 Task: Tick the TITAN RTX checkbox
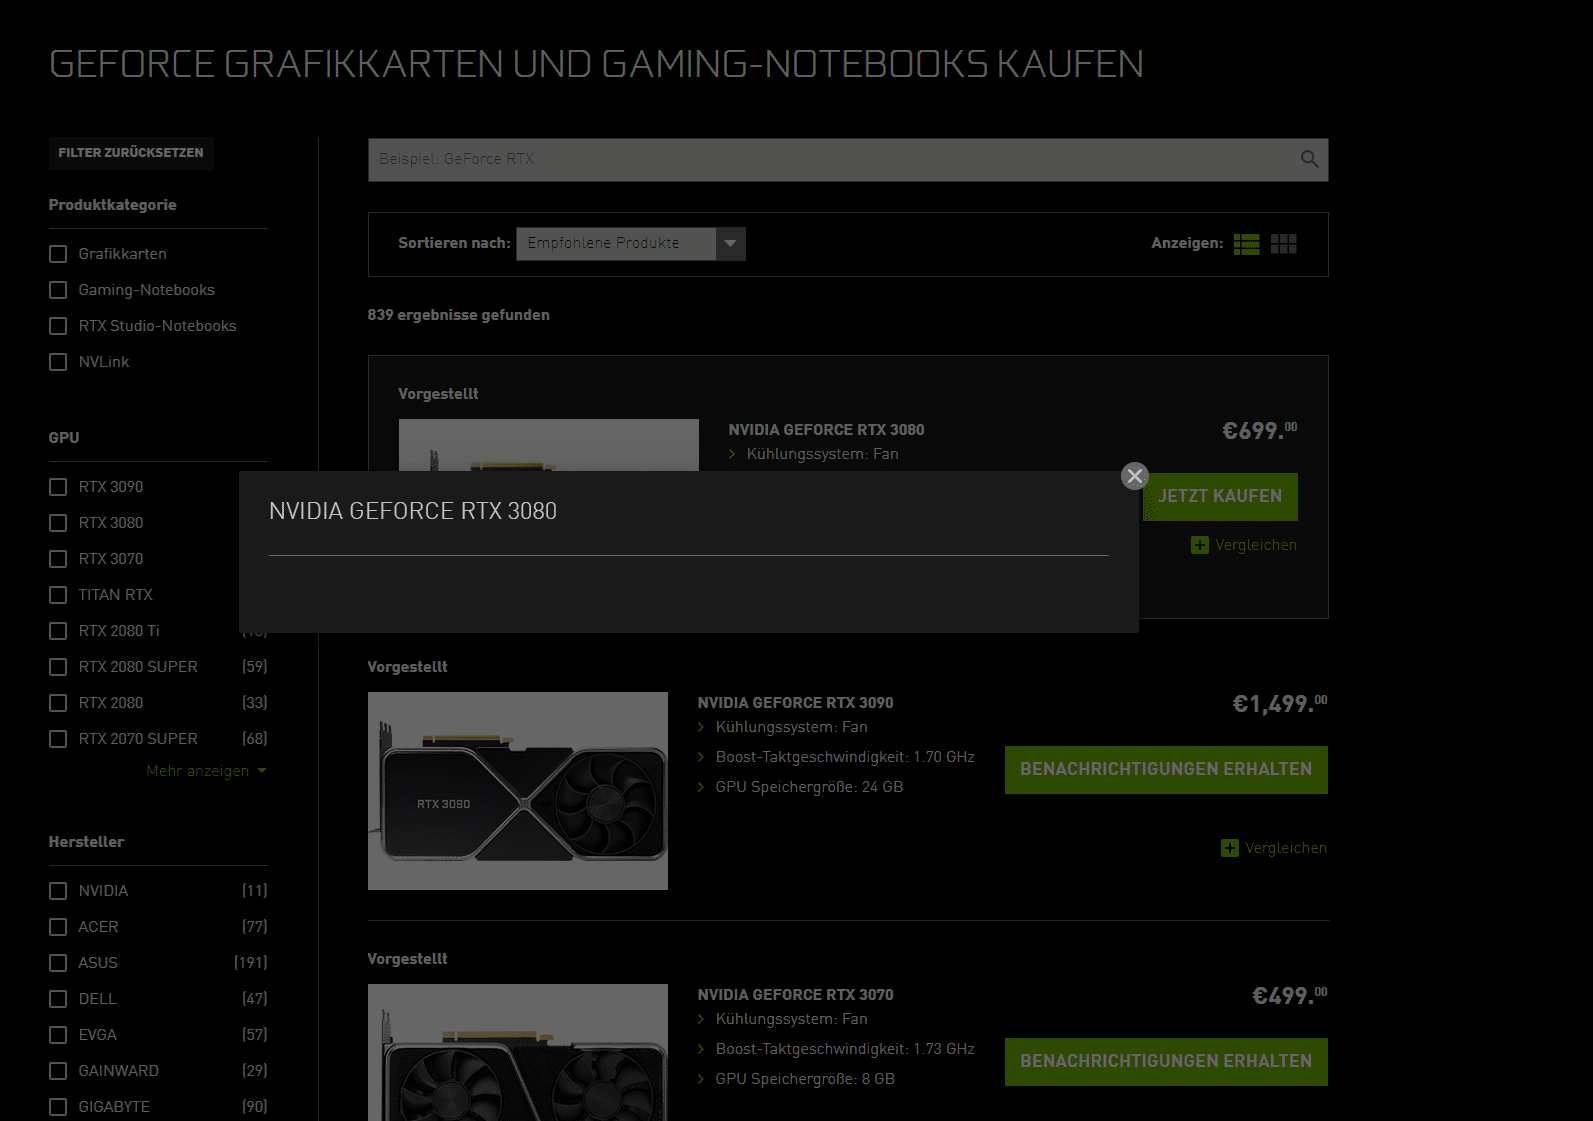point(58,595)
